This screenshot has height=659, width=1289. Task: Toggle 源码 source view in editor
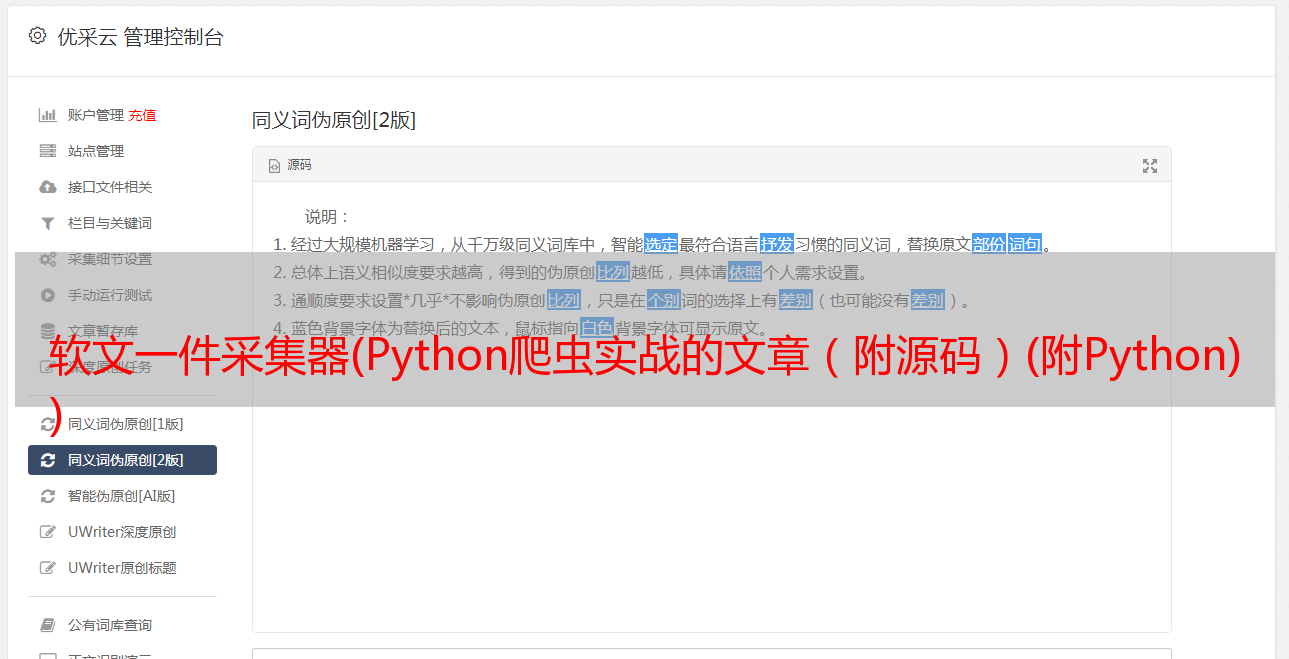[x=290, y=165]
